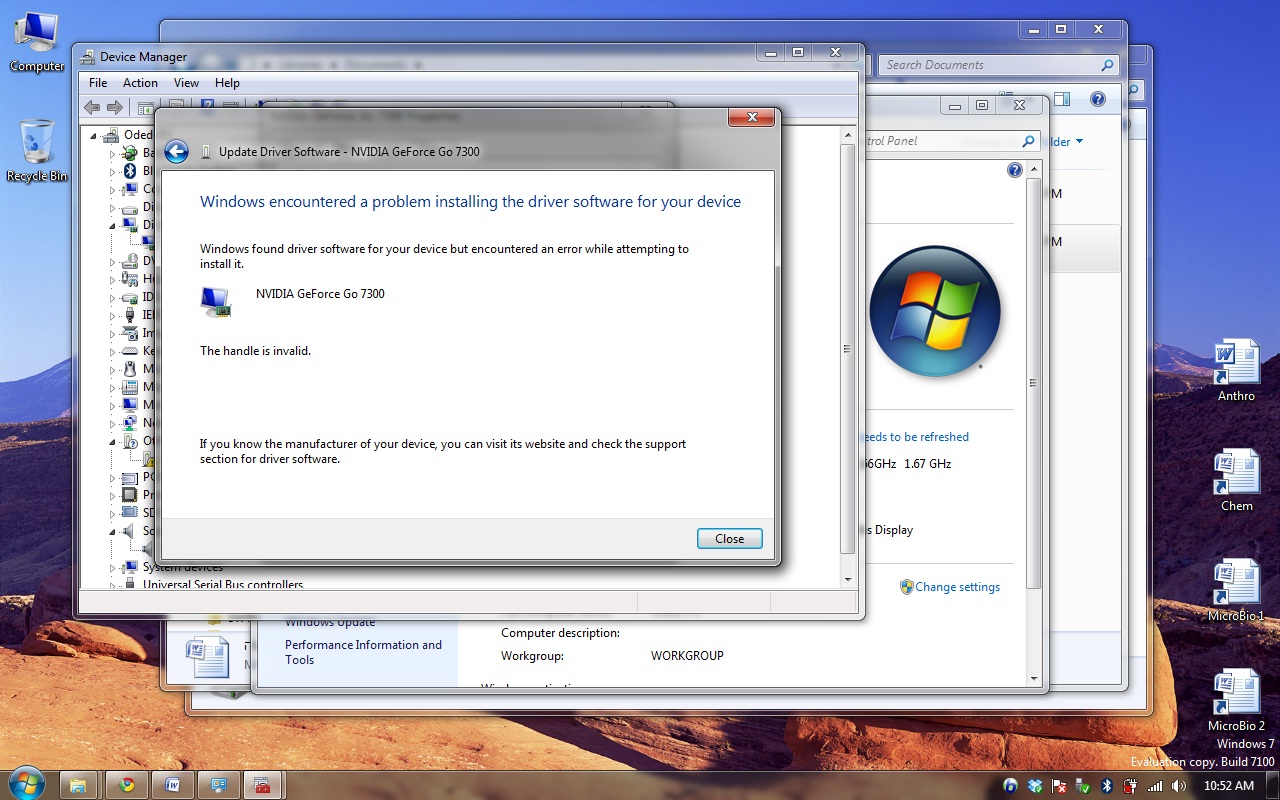Screen dimensions: 1280x800
Task: Expand the Bluetooth device category node
Action: click(113, 171)
